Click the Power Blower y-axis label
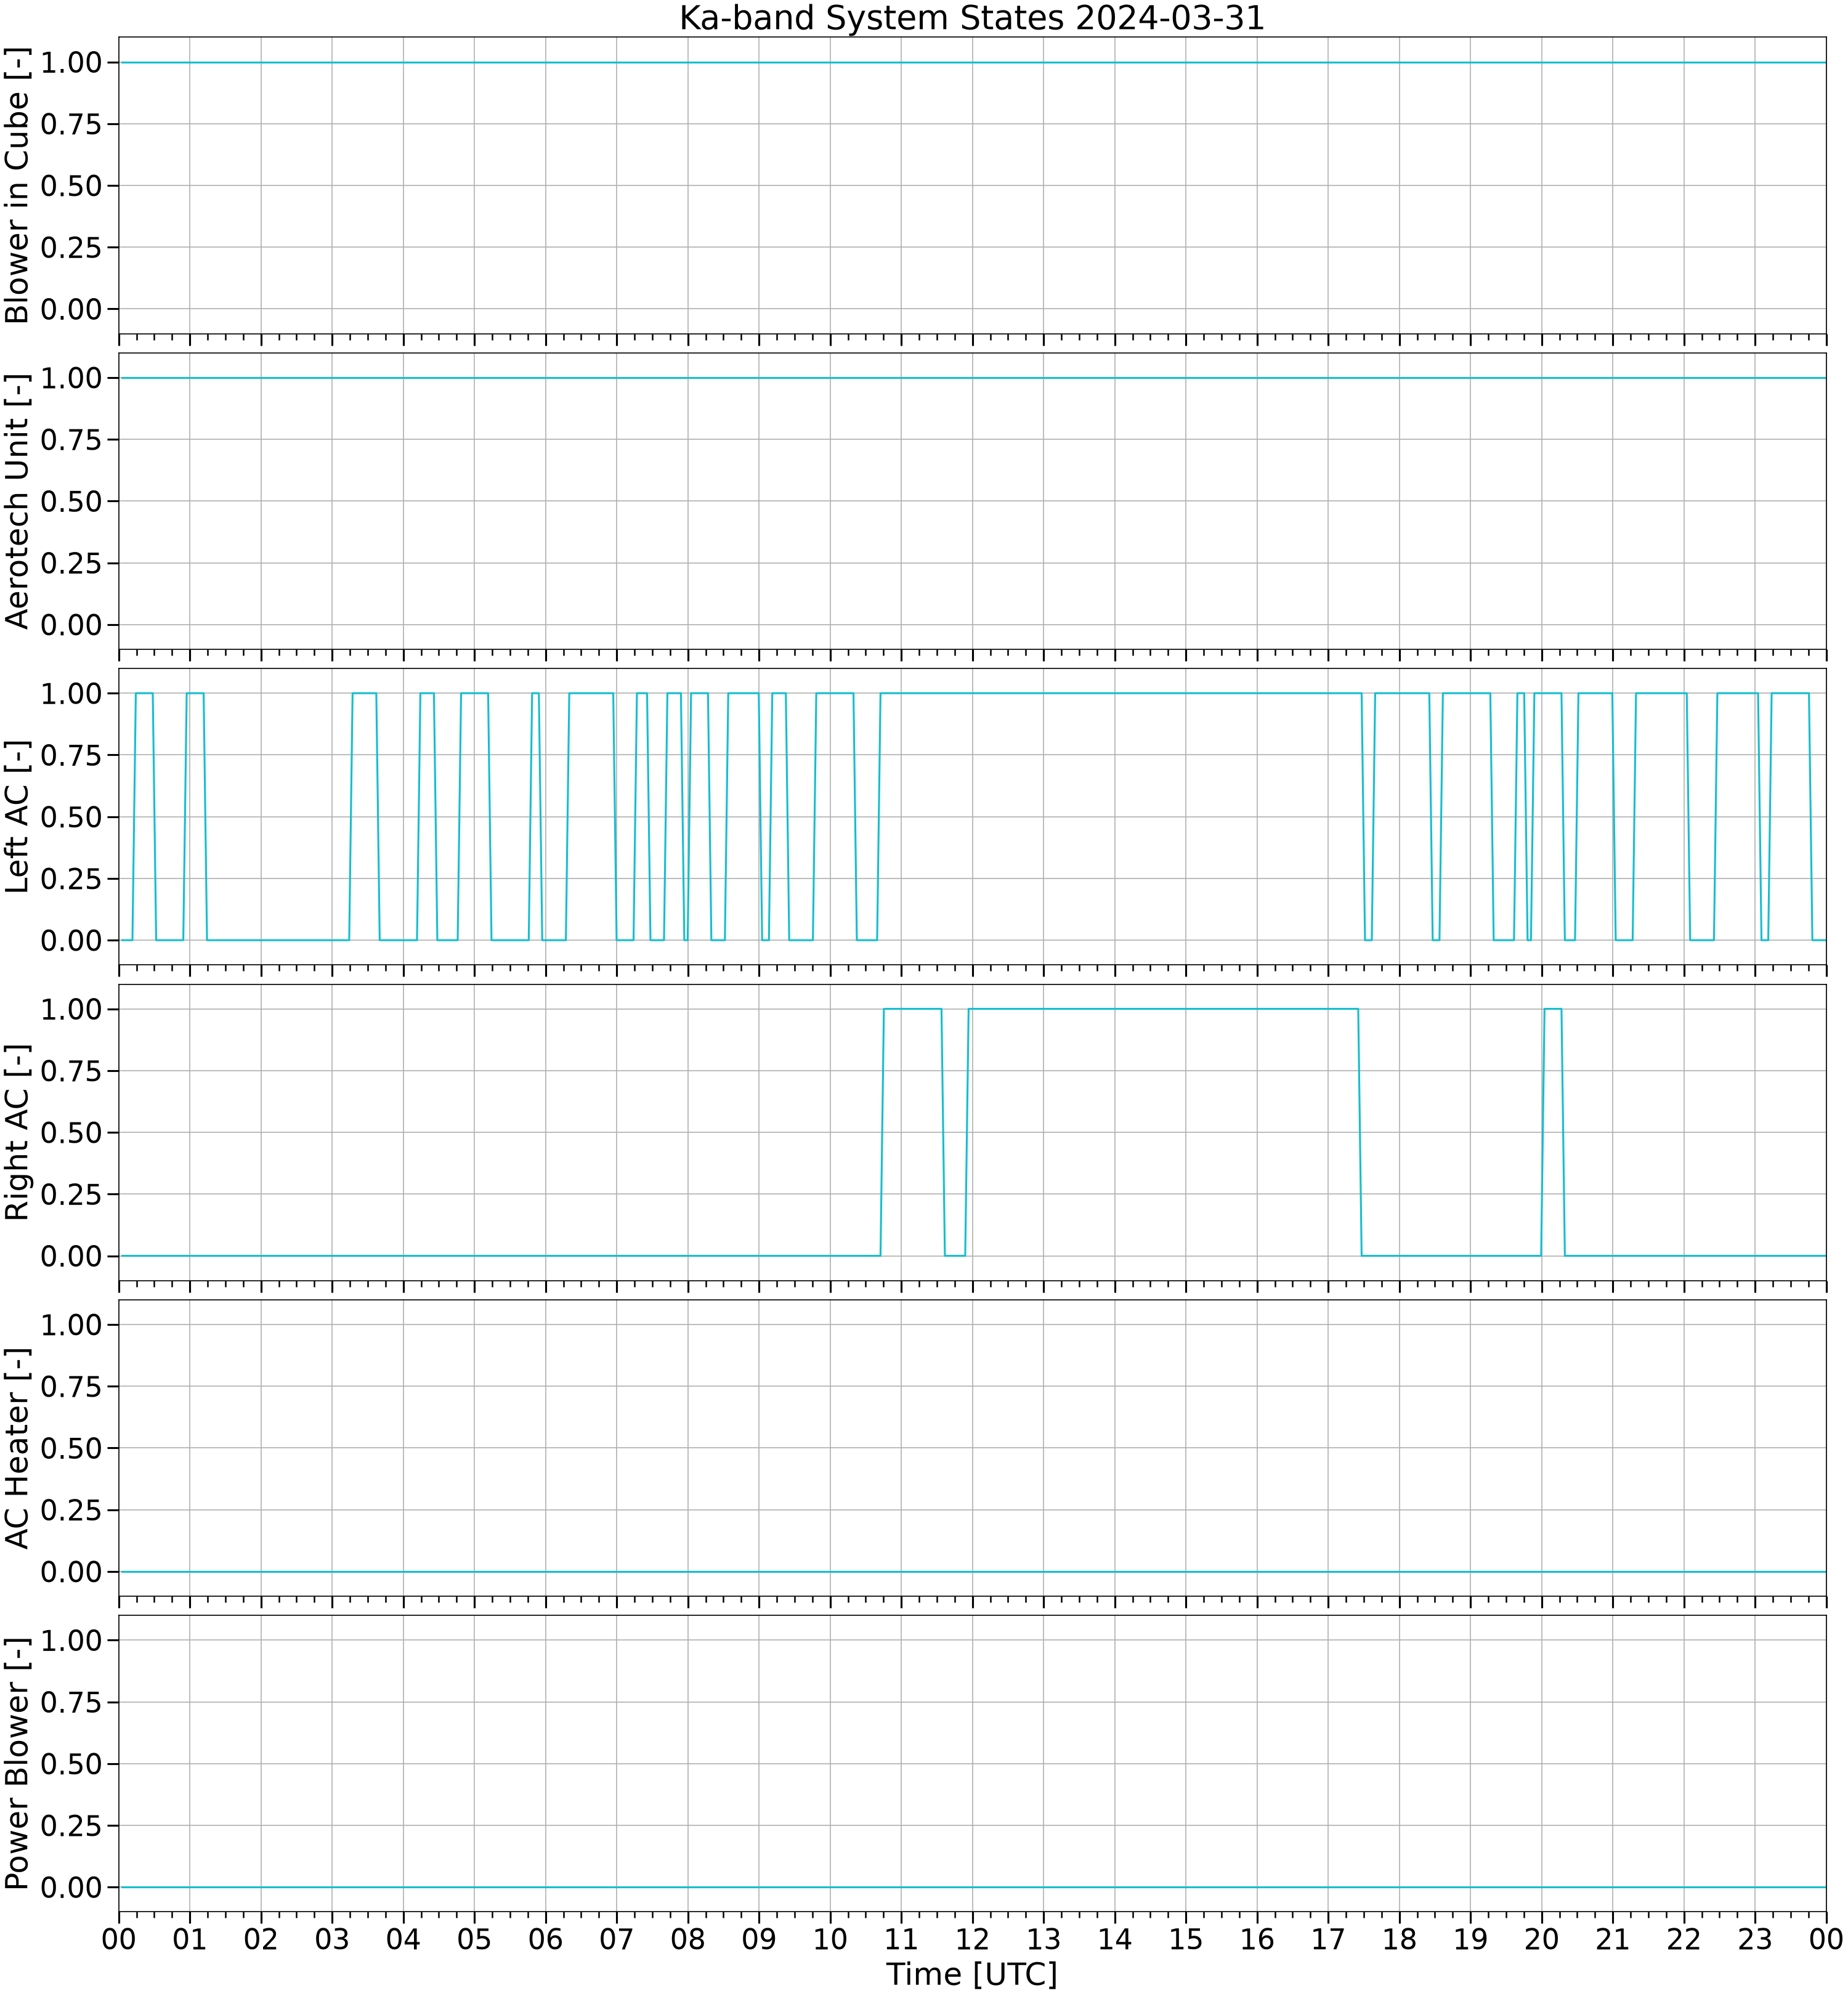The image size is (1848, 1996). coord(17,1763)
